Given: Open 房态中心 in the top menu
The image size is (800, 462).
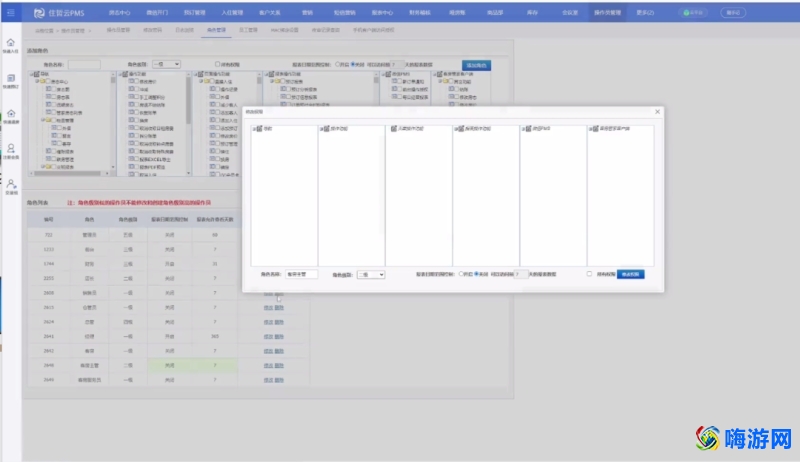Looking at the screenshot, I should point(119,13).
